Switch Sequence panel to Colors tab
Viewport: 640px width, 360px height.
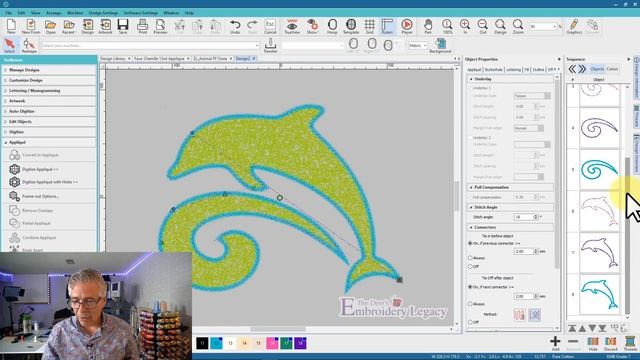(x=612, y=69)
